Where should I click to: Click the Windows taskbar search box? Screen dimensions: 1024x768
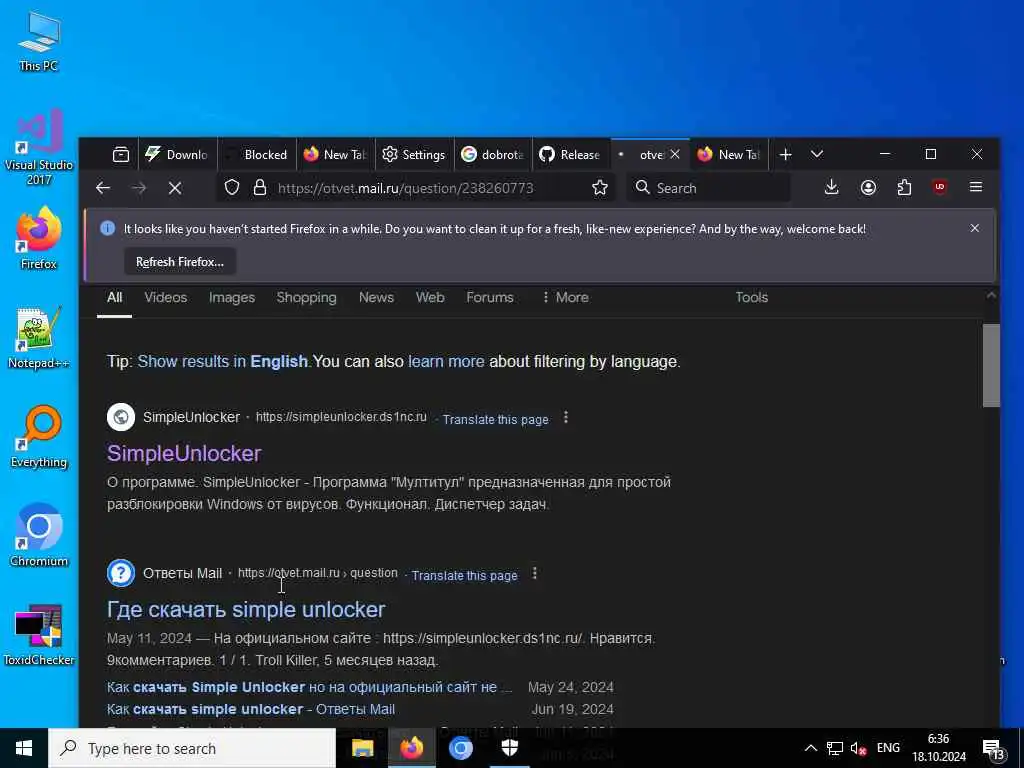(192, 748)
